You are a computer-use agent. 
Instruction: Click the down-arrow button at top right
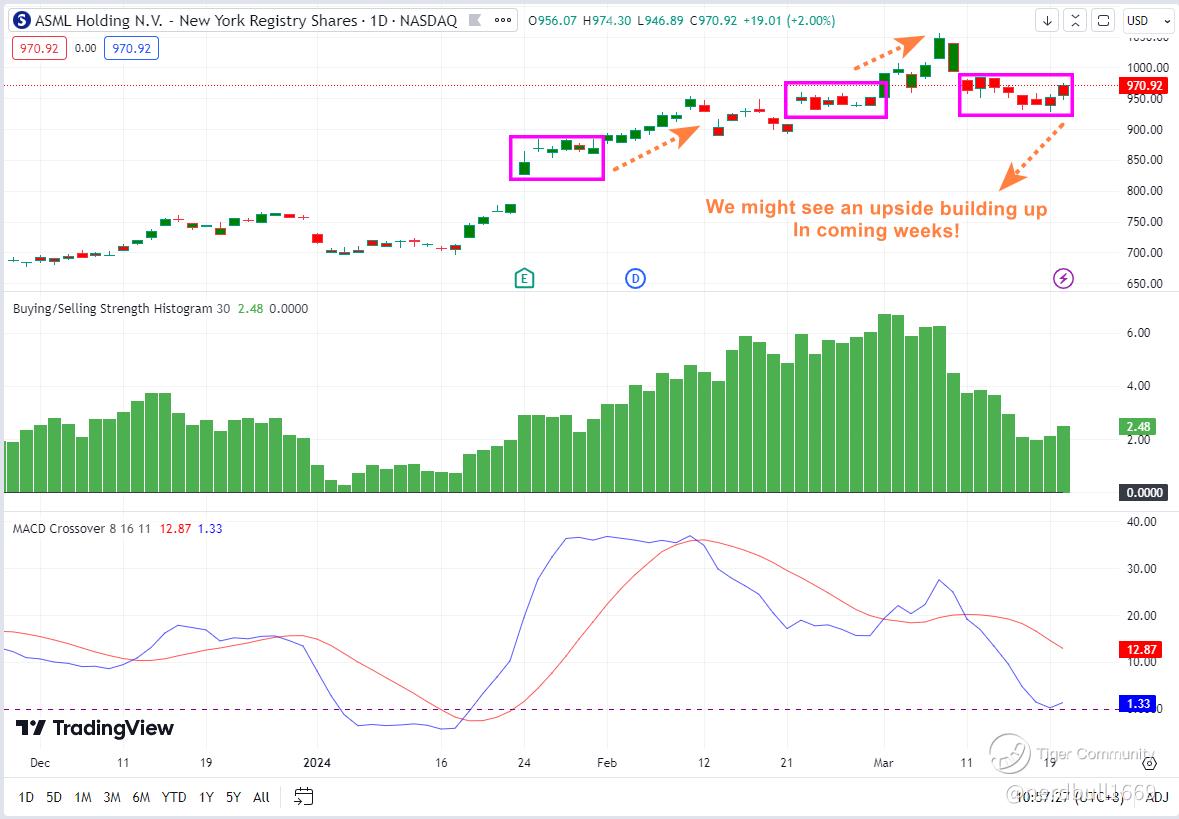coord(1047,20)
